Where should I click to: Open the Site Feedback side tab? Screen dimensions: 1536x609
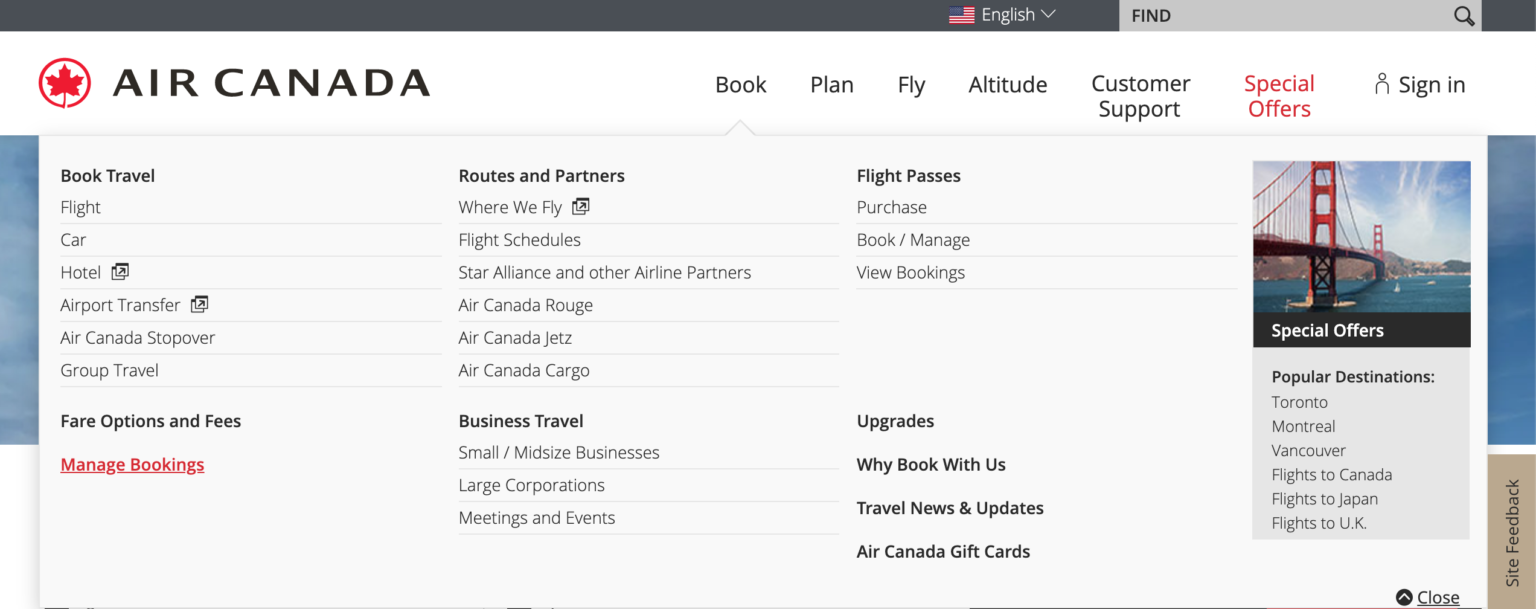1512,532
